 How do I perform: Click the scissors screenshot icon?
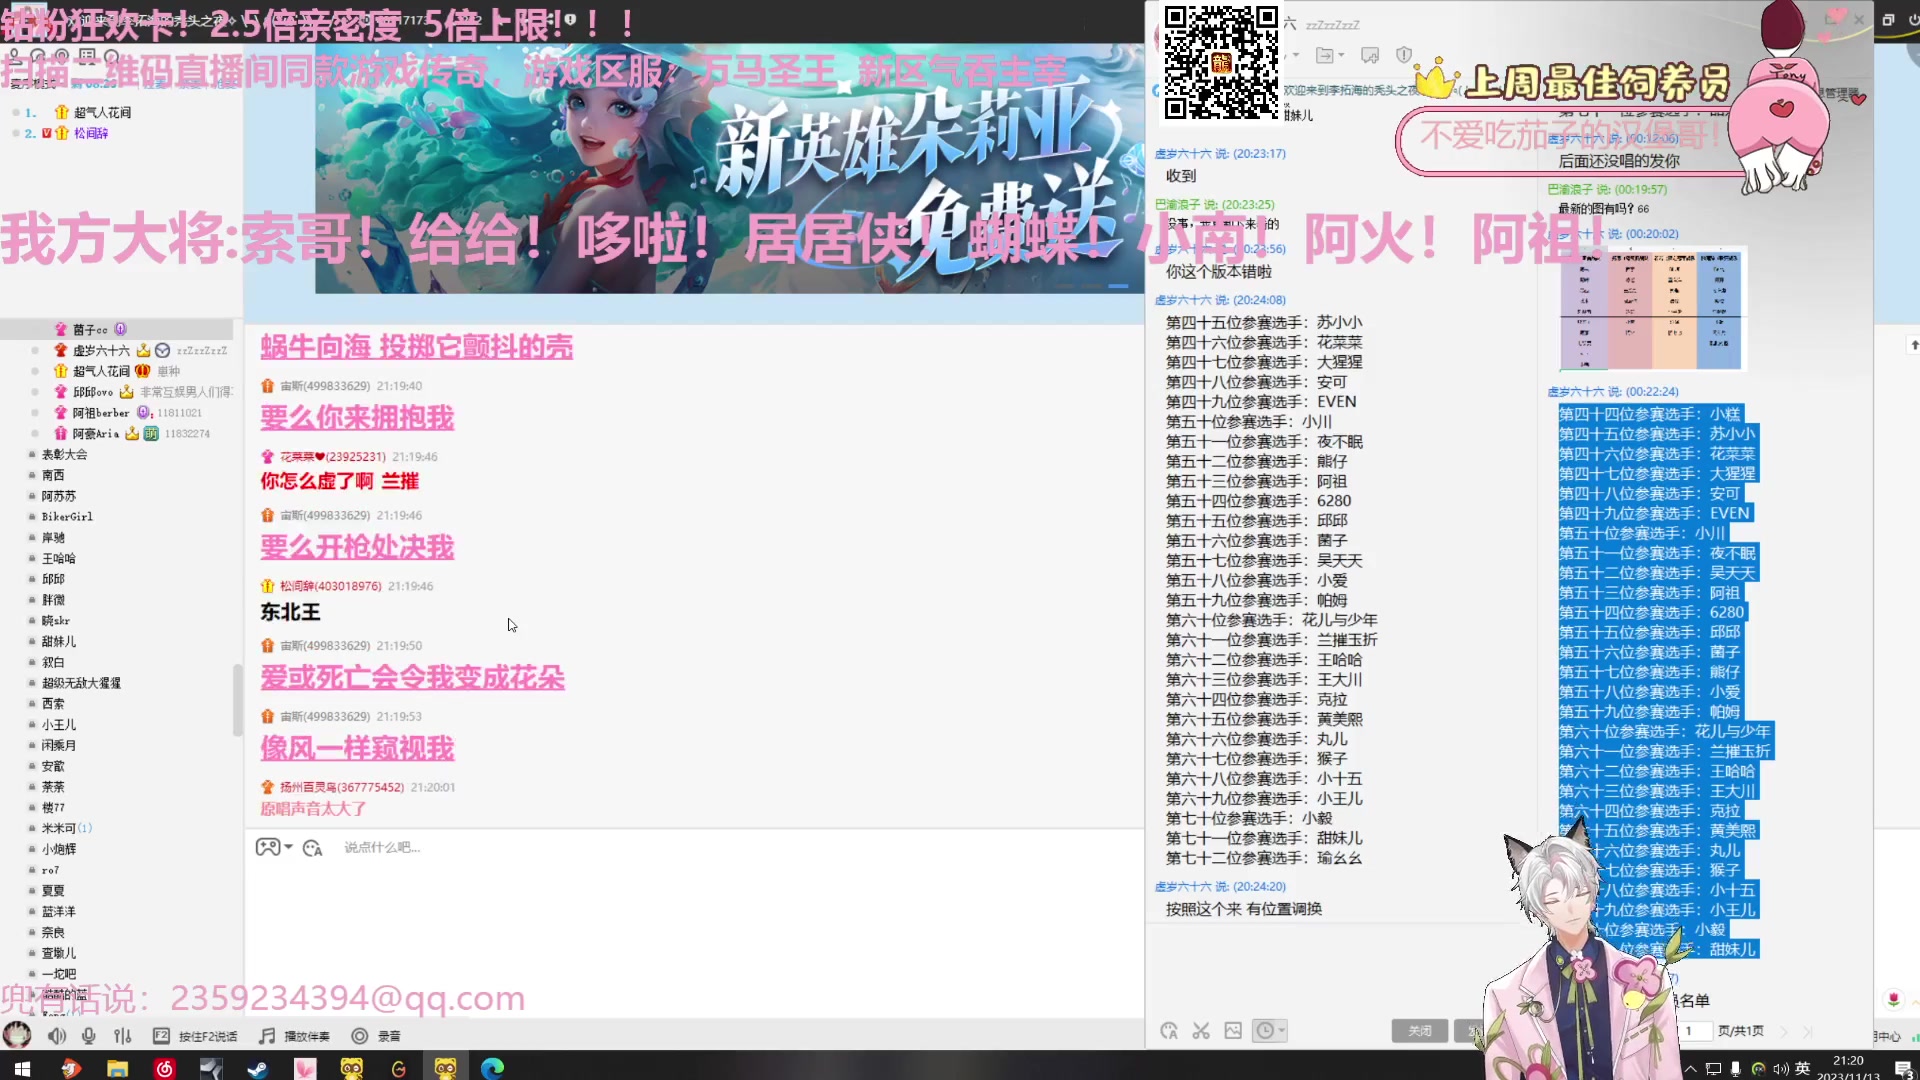click(x=1201, y=1031)
